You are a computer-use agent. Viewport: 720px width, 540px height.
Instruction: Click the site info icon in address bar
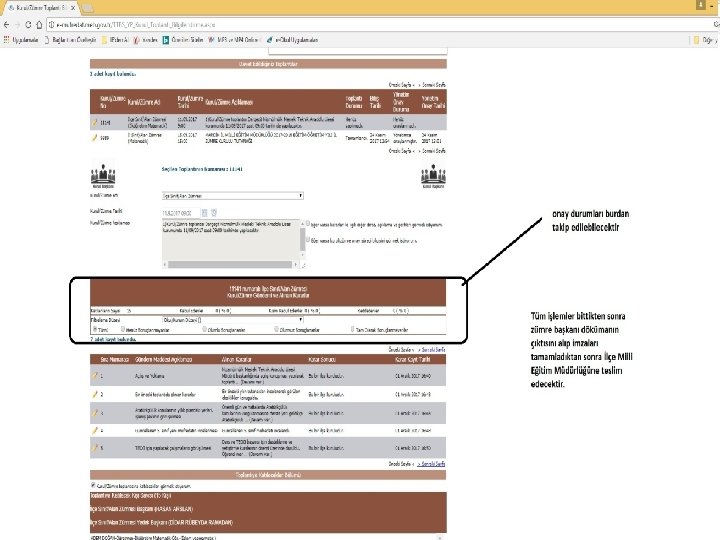(x=52, y=25)
